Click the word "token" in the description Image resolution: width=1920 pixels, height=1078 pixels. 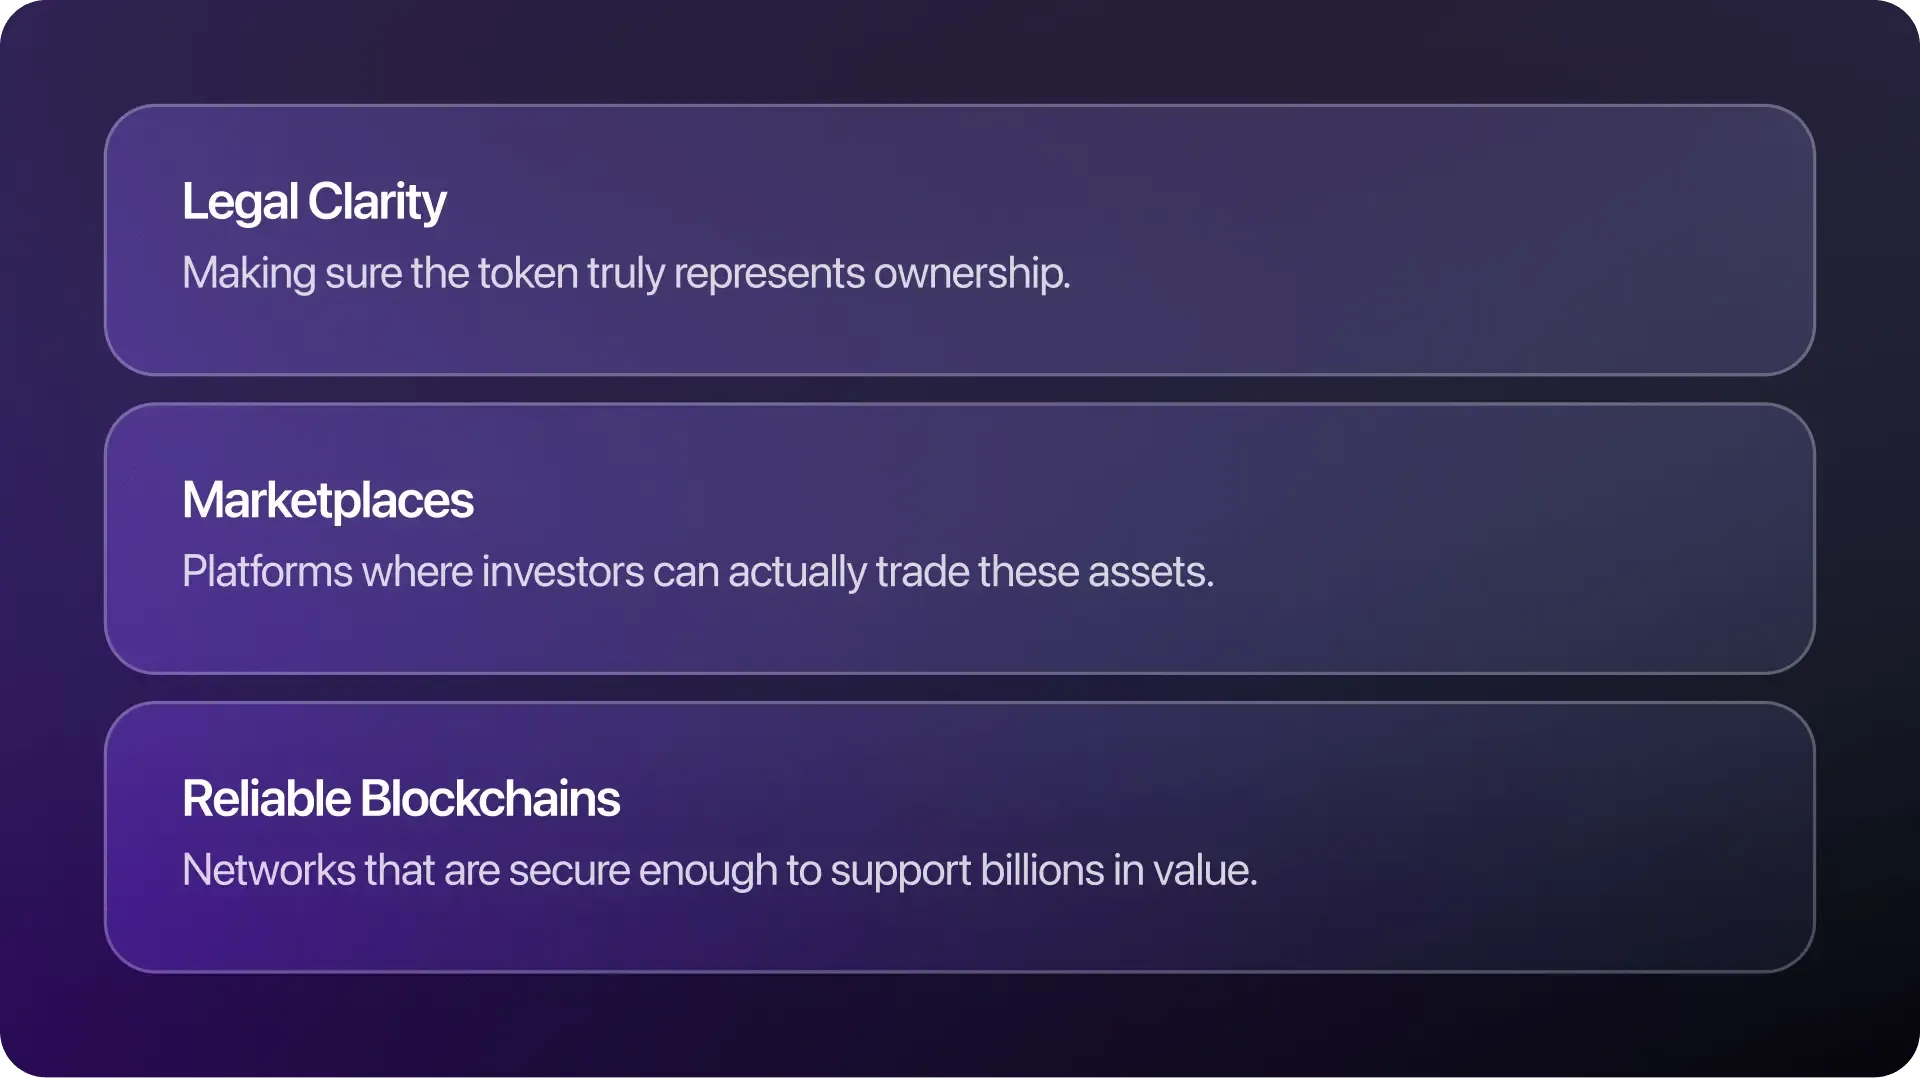click(527, 273)
